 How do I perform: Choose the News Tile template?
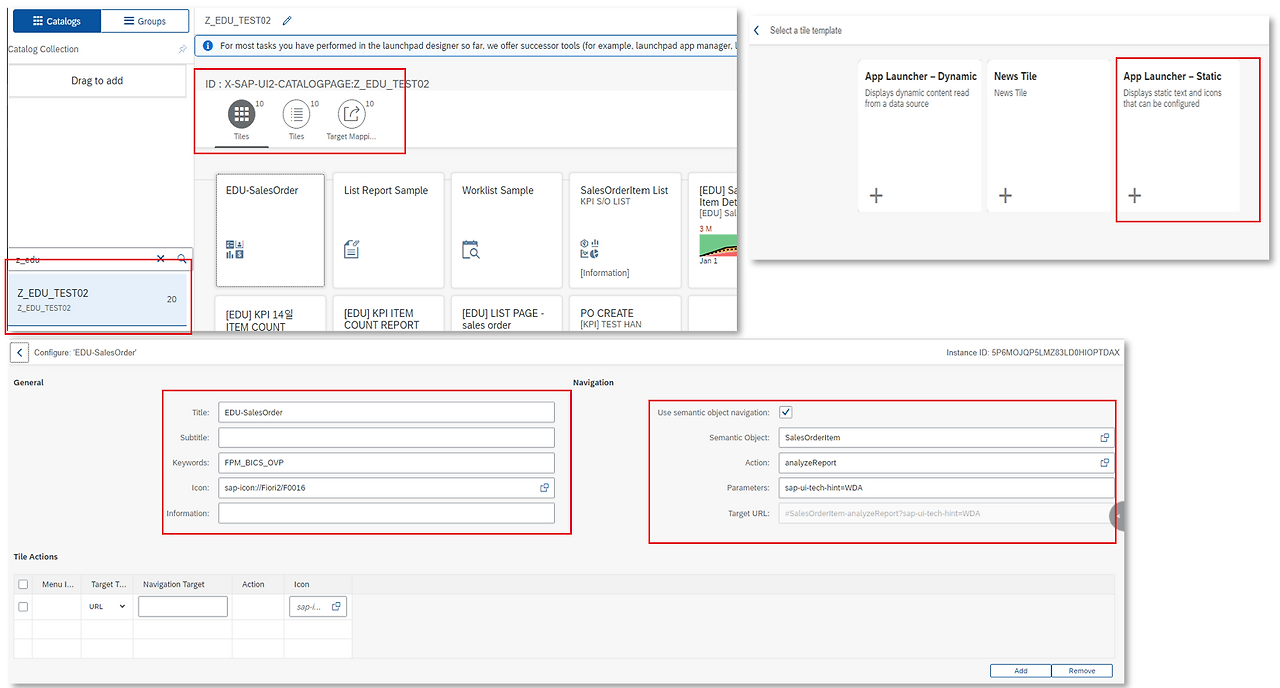pos(1049,135)
